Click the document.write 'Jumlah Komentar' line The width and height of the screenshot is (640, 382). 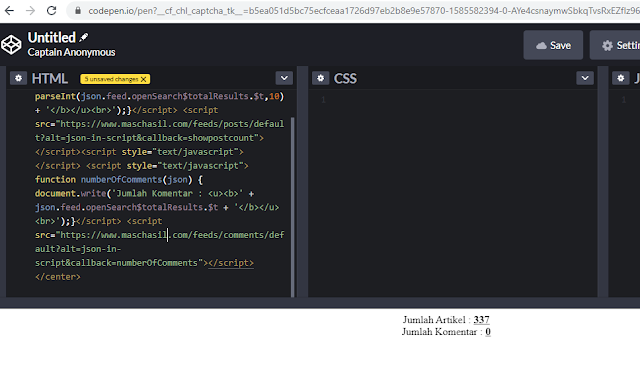[x=144, y=193]
